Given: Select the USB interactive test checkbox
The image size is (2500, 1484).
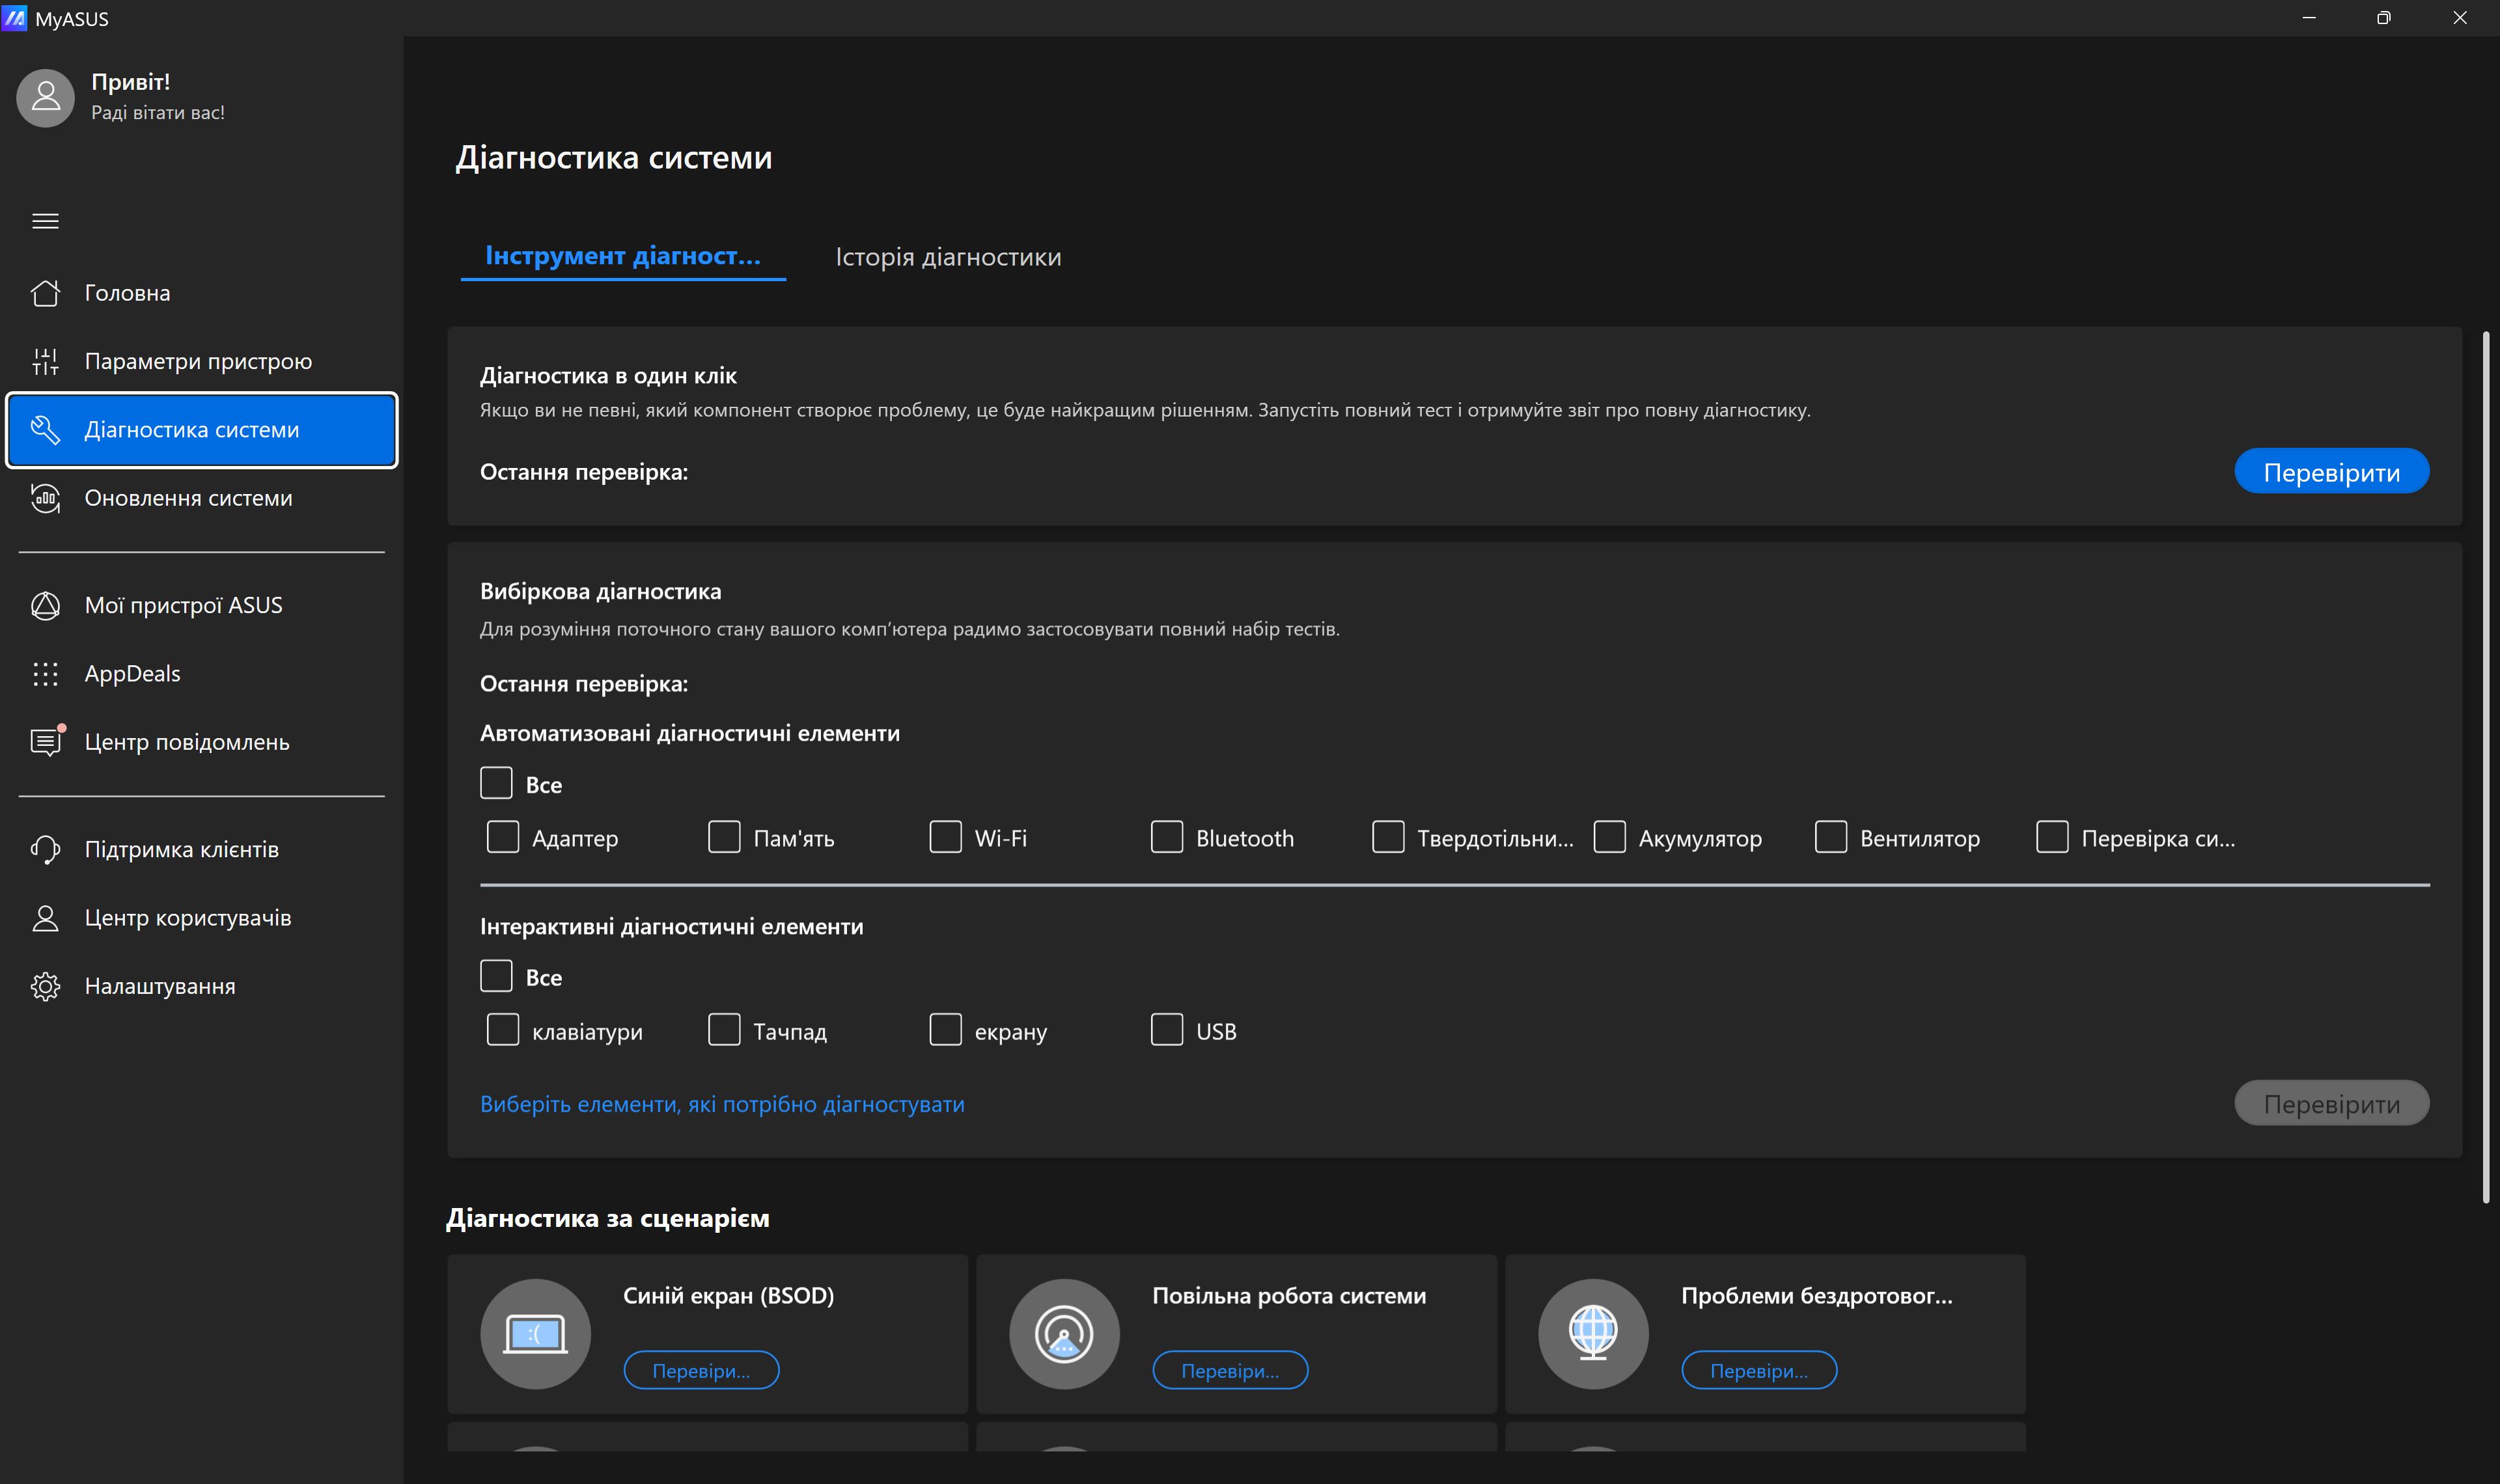Looking at the screenshot, I should pos(1166,1030).
